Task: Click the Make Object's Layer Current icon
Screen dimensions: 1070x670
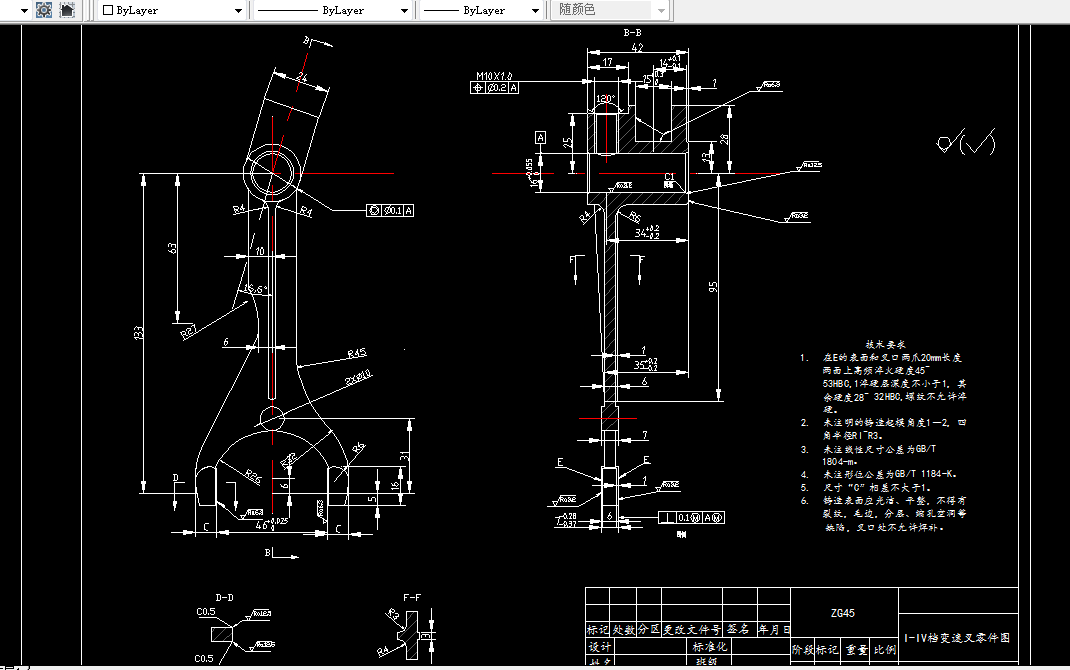Action: [67, 10]
